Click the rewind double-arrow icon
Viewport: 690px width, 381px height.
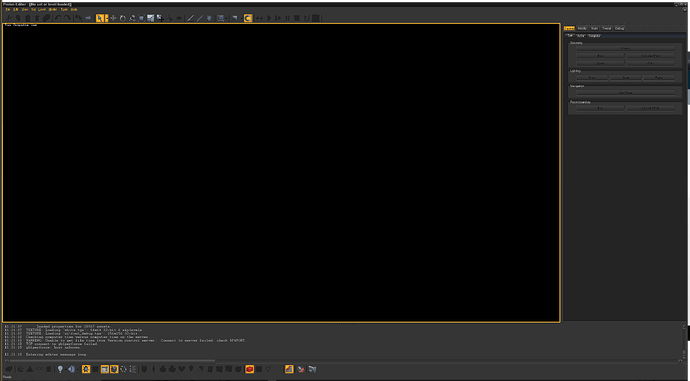259,18
